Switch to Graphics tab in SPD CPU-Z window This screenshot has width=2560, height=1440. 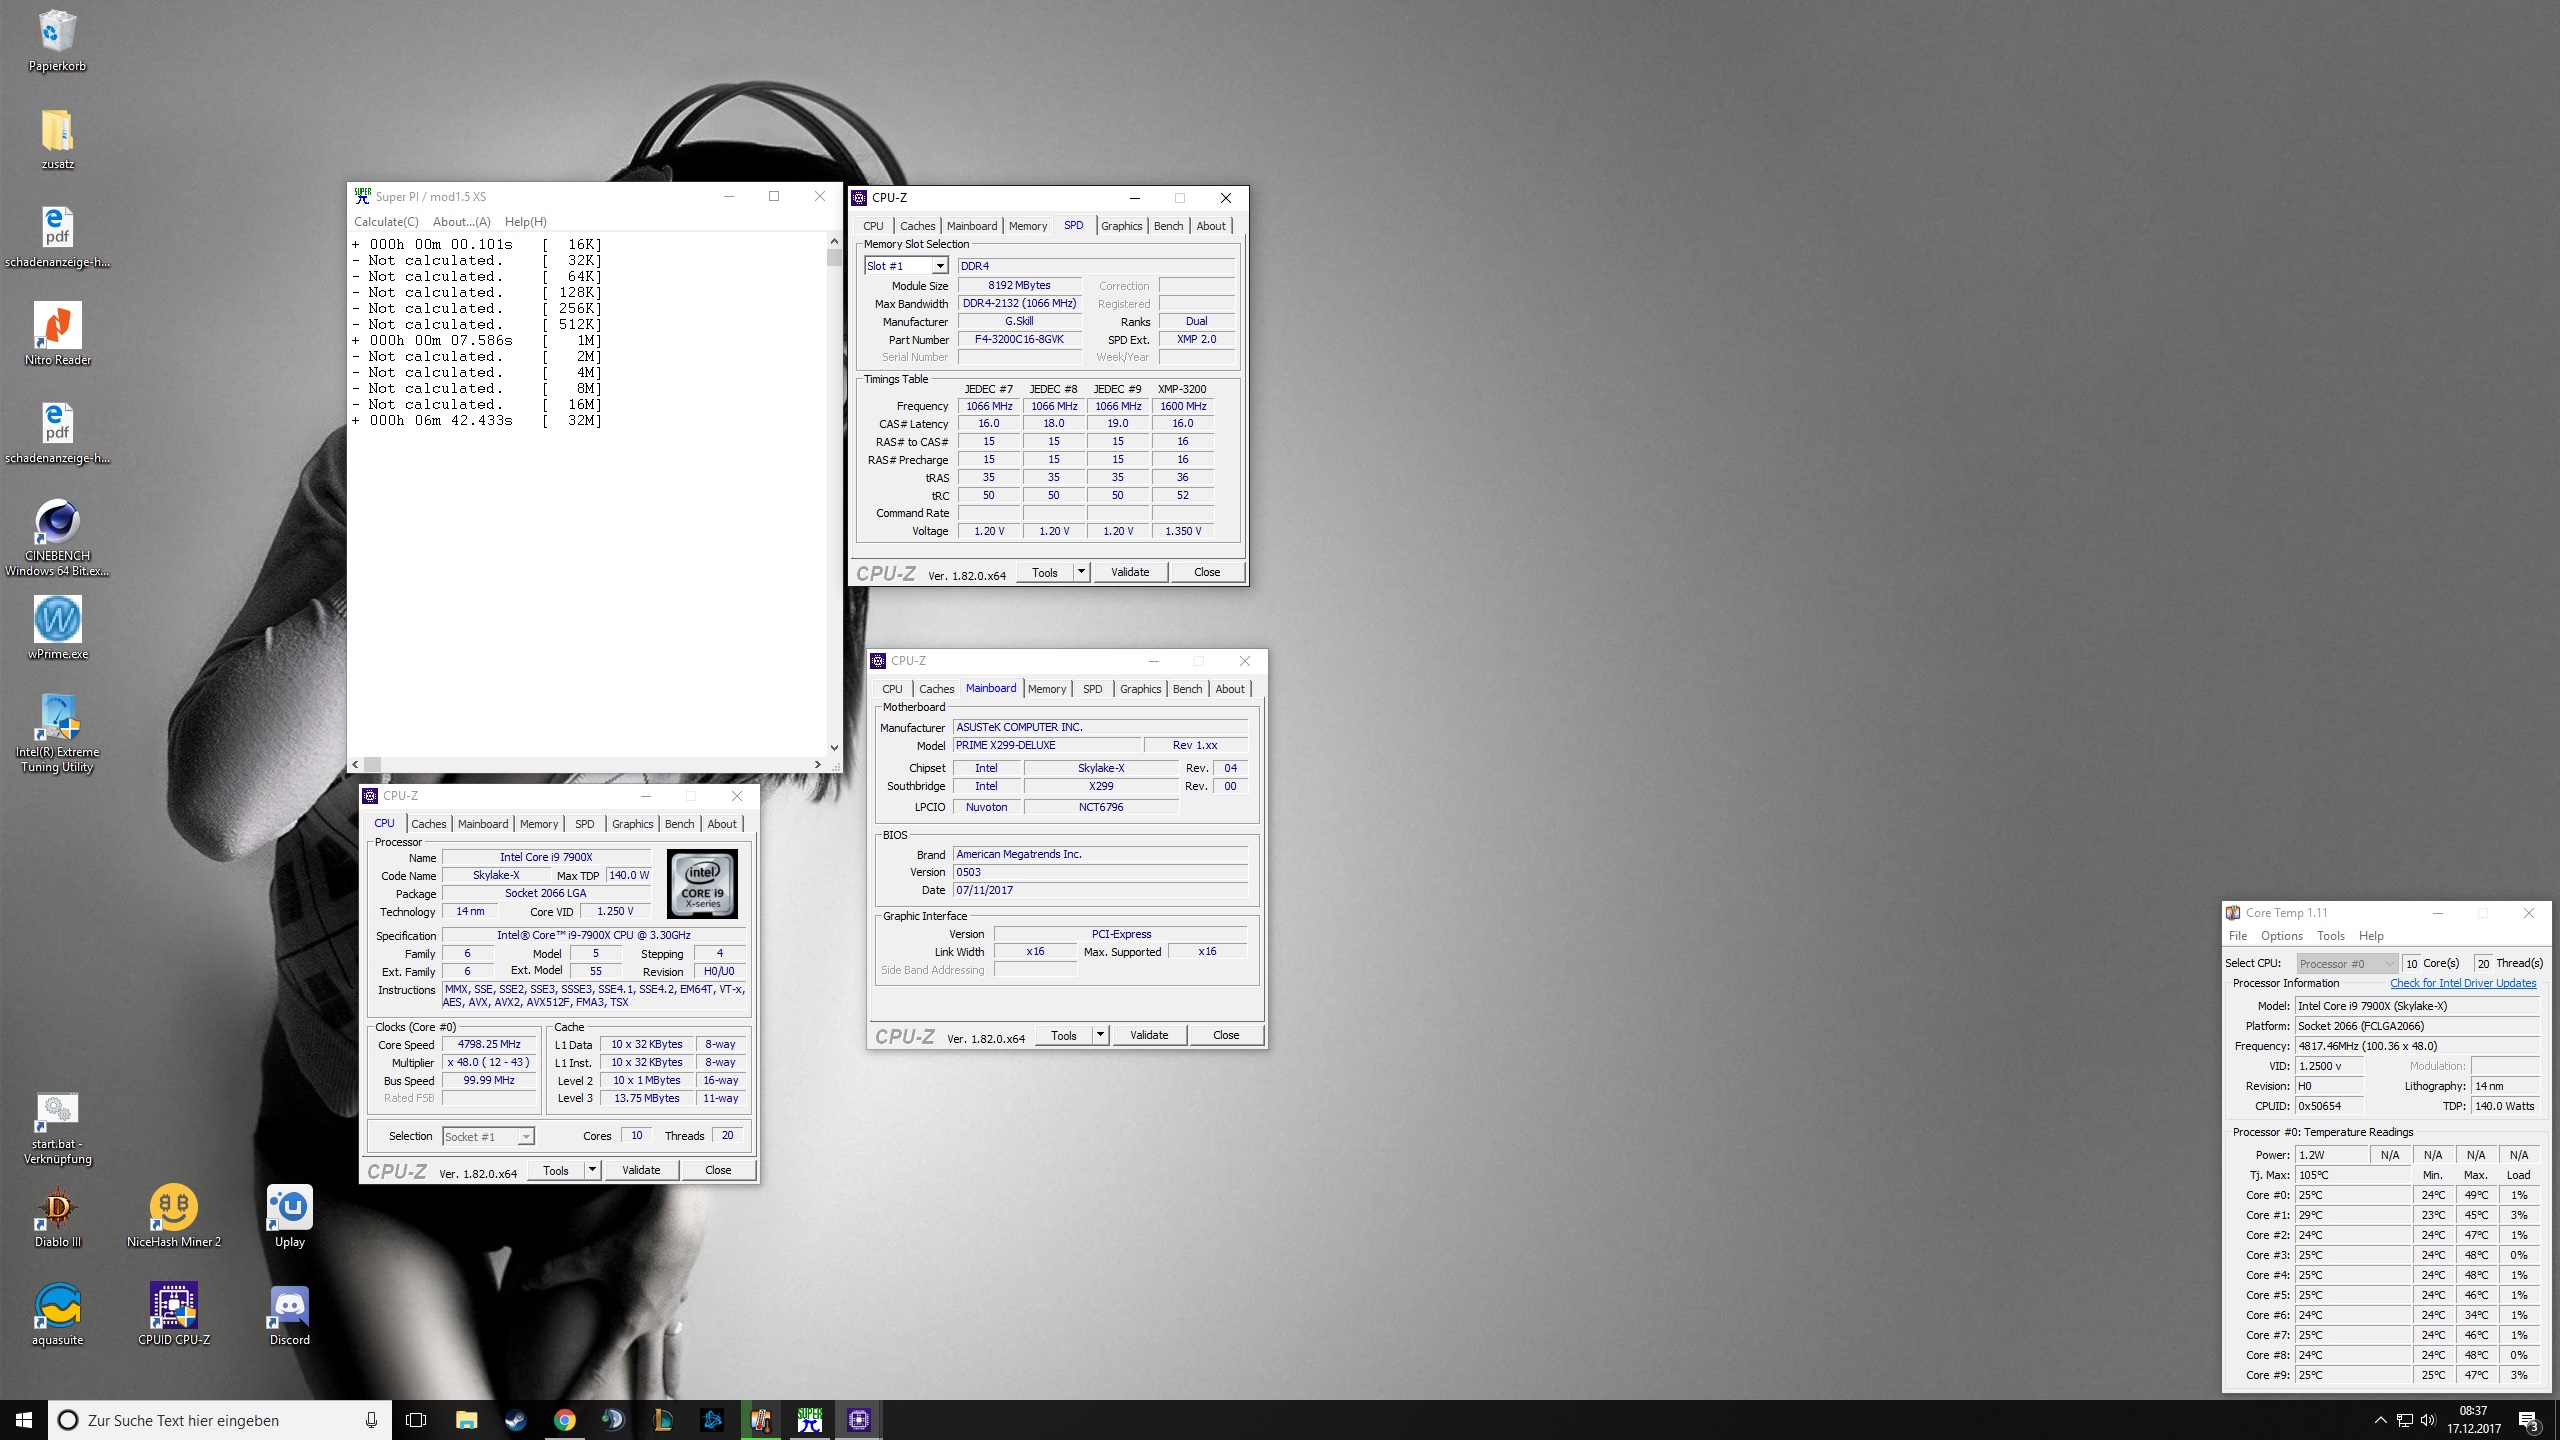(1121, 226)
